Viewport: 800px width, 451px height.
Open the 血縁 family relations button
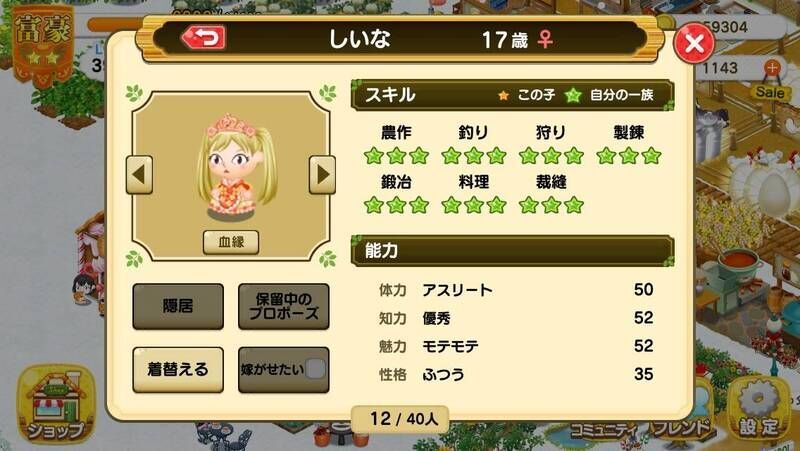pyautogui.click(x=231, y=242)
